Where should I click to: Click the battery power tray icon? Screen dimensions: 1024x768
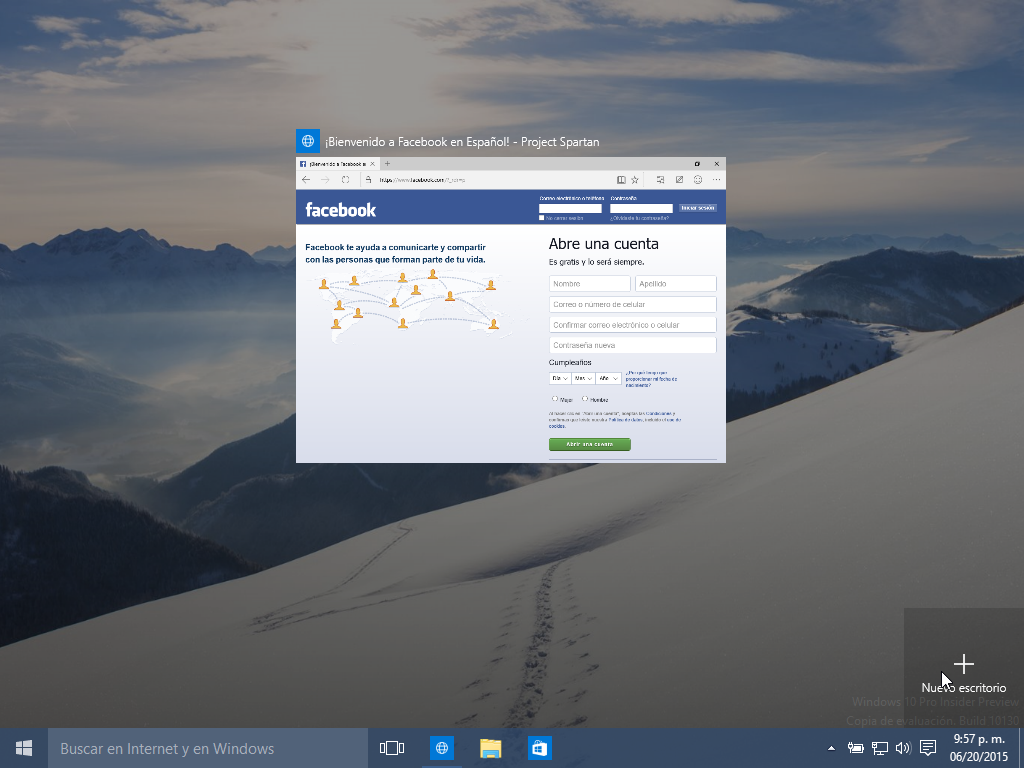tap(856, 748)
